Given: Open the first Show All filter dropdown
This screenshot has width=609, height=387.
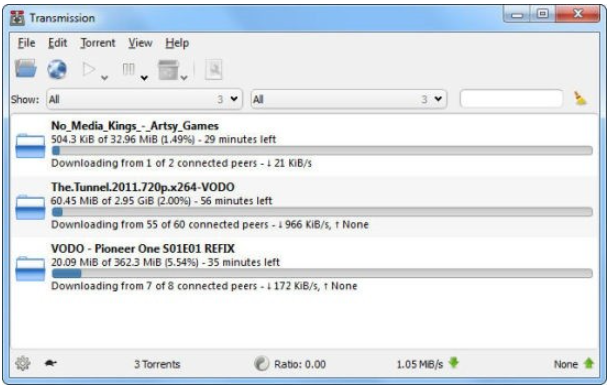Looking at the screenshot, I should 144,99.
